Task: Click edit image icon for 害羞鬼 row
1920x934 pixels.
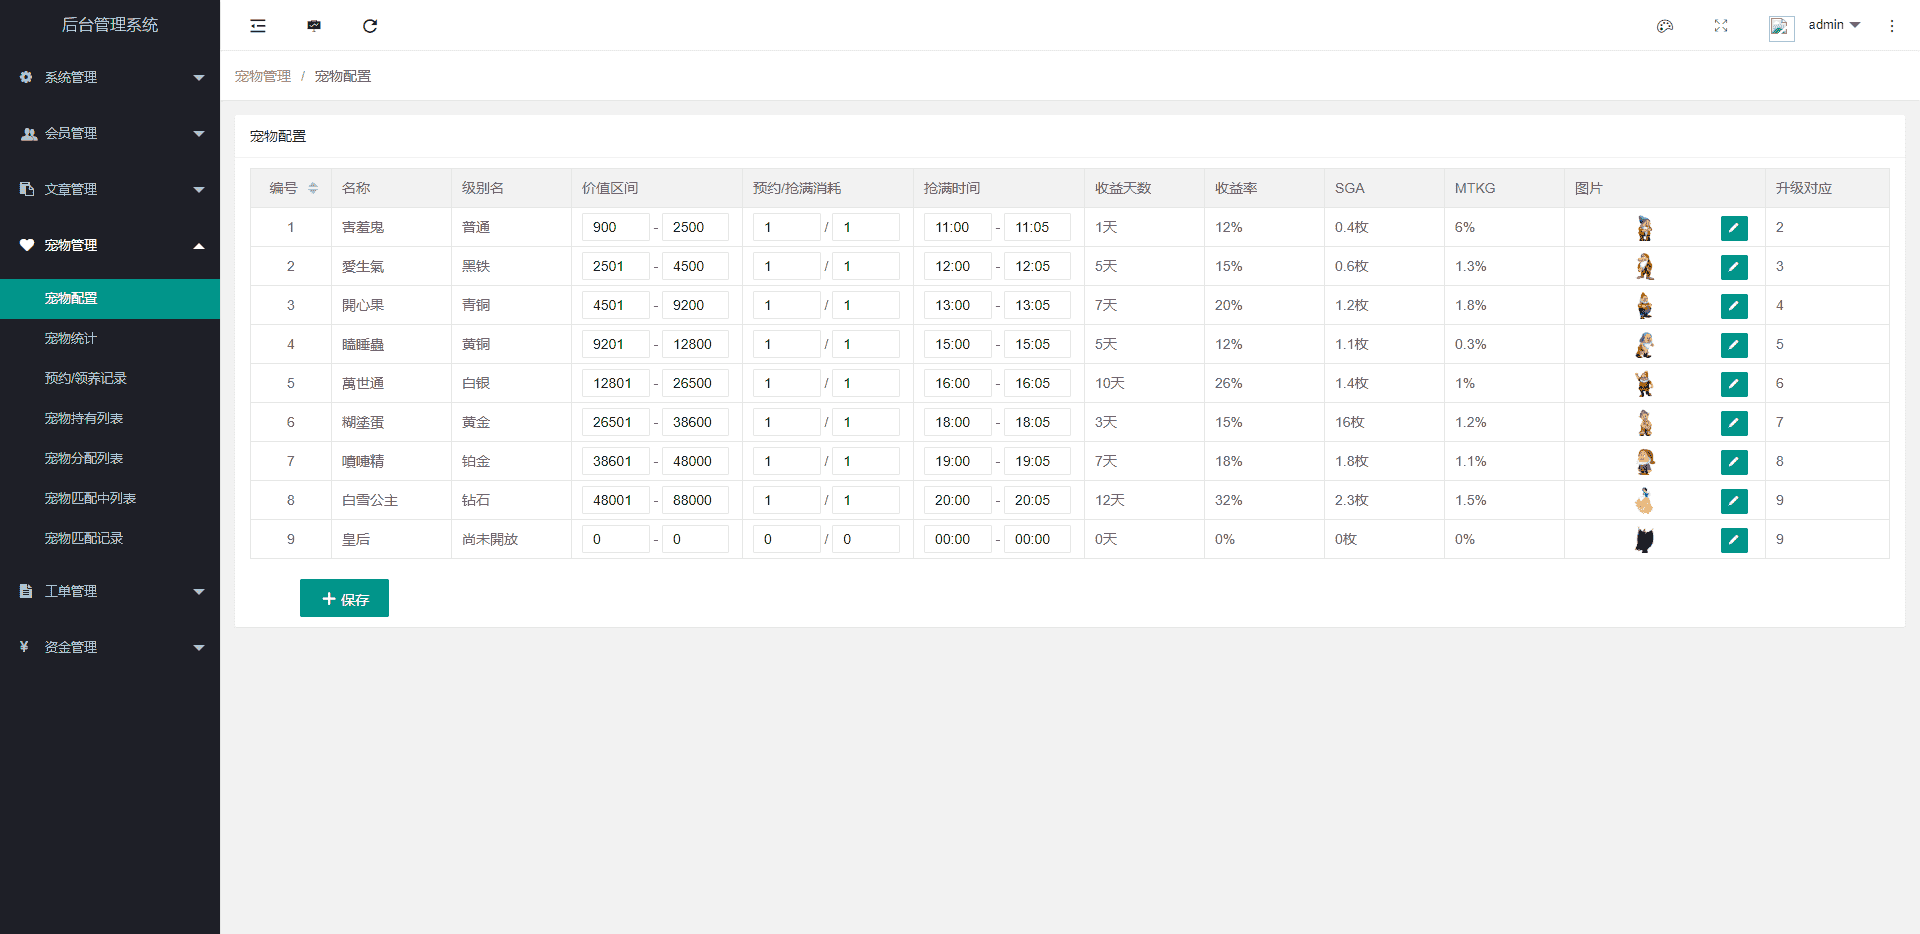Action: click(1734, 228)
